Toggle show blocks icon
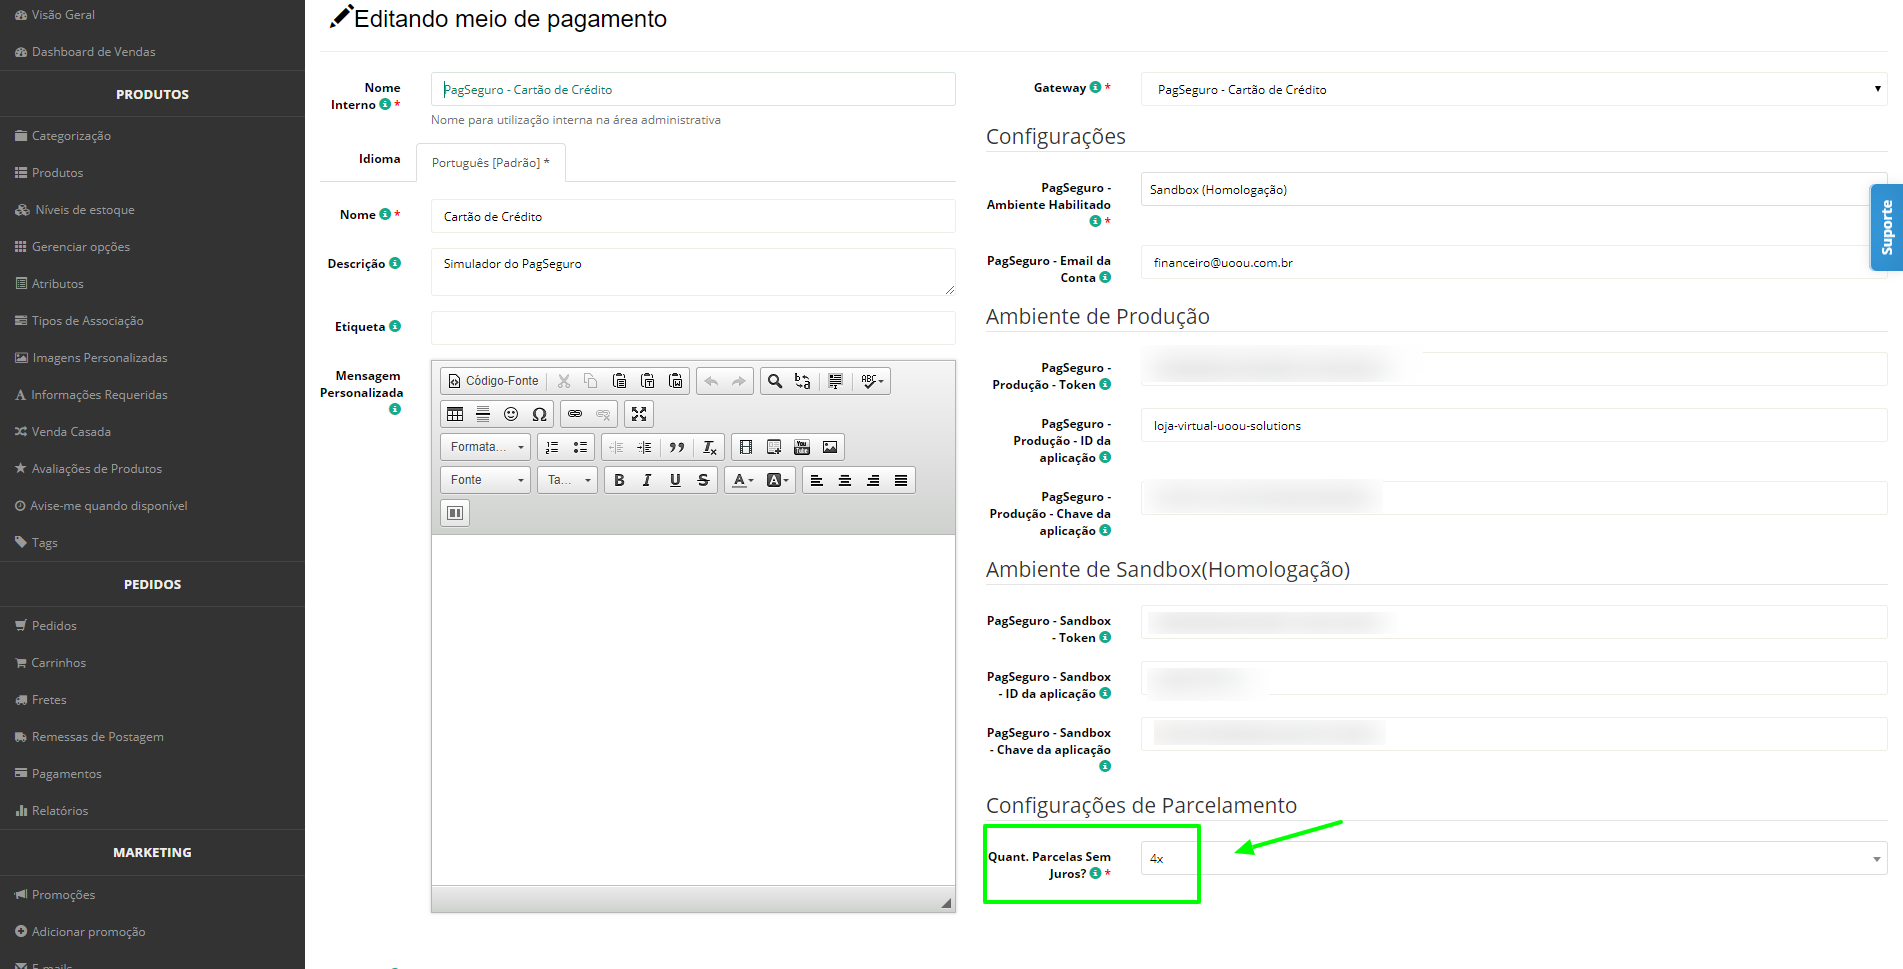1903x969 pixels. click(455, 513)
